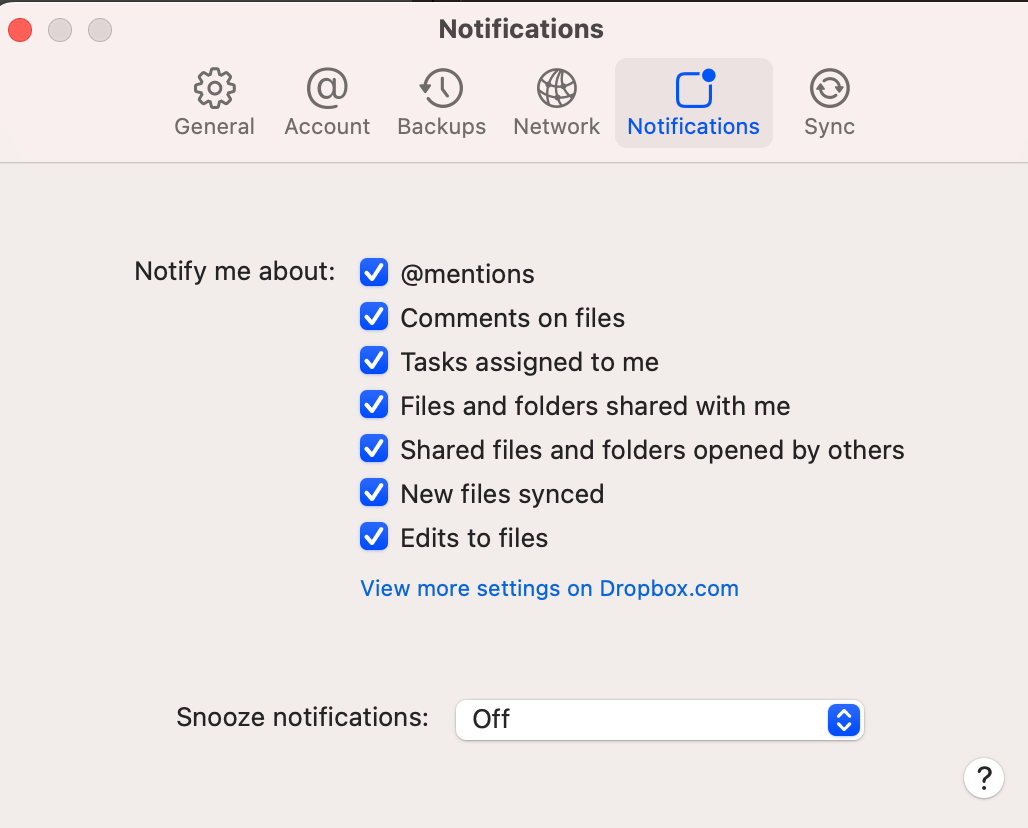
Task: Disable Edits to files notifications checkbox
Action: point(374,536)
